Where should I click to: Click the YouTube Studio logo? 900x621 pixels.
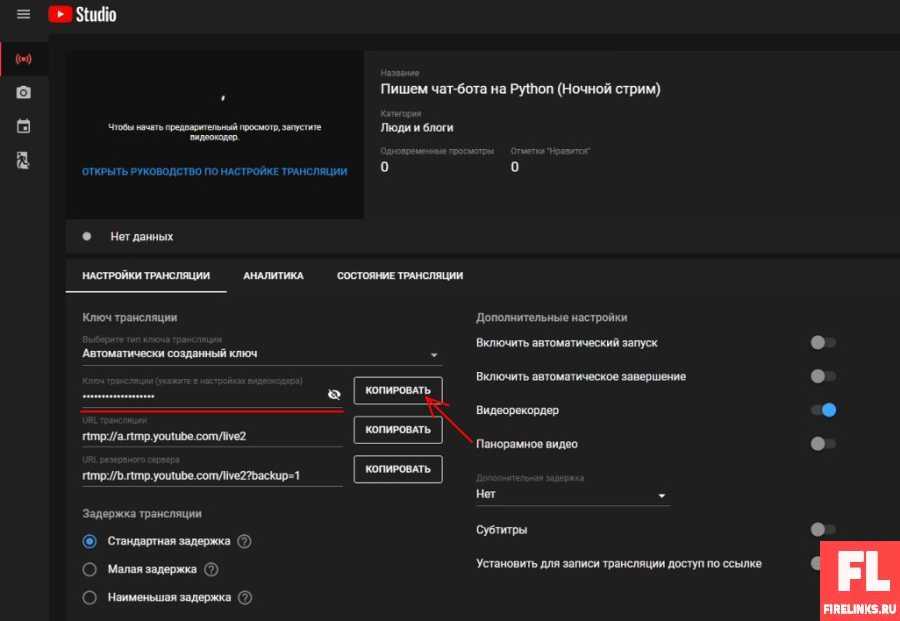[x=82, y=14]
